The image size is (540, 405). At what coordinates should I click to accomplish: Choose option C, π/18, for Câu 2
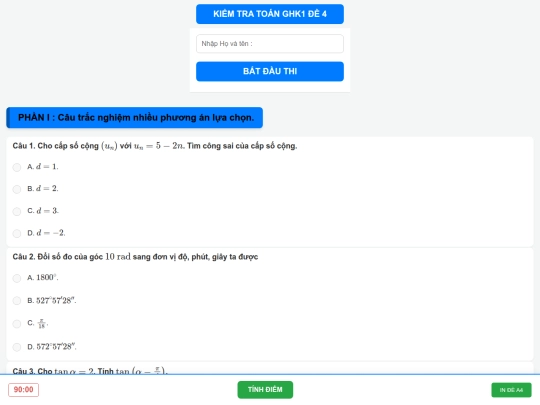(x=17, y=324)
